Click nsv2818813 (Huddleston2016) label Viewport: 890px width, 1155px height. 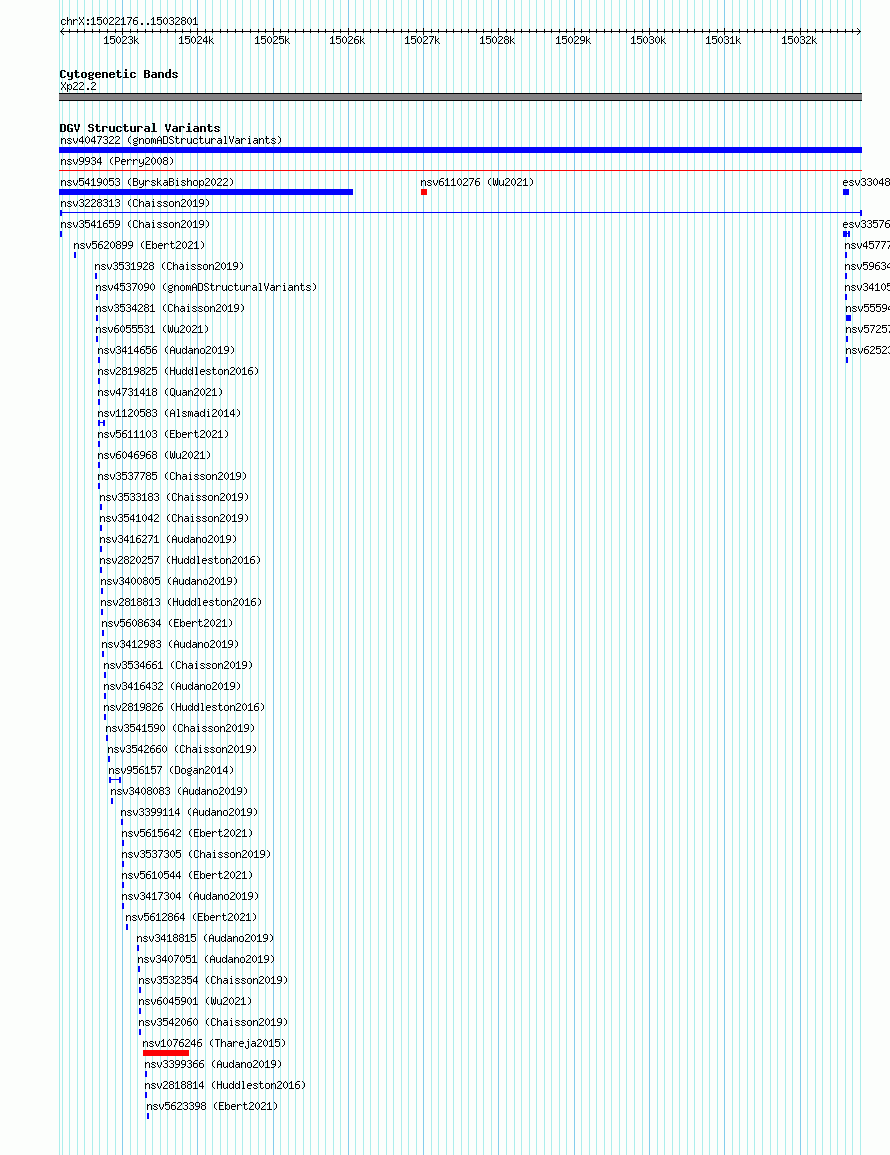click(181, 602)
